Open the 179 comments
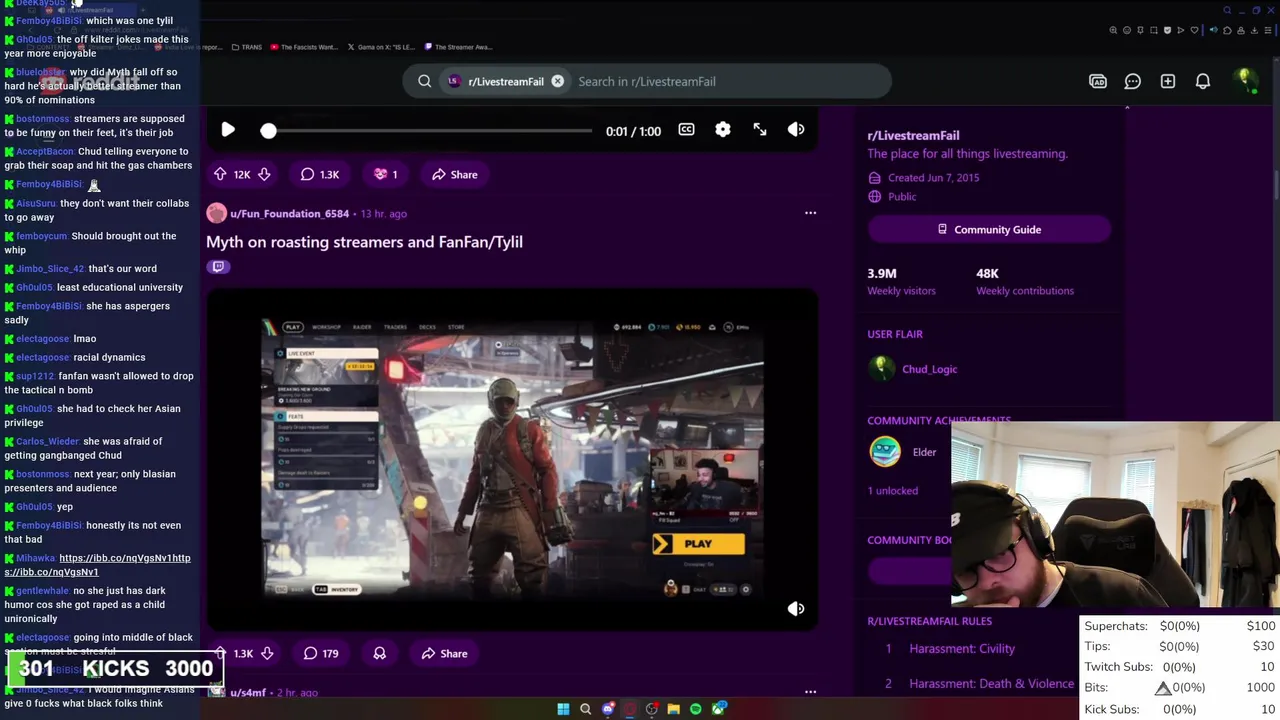The height and width of the screenshot is (720, 1280). click(x=320, y=653)
